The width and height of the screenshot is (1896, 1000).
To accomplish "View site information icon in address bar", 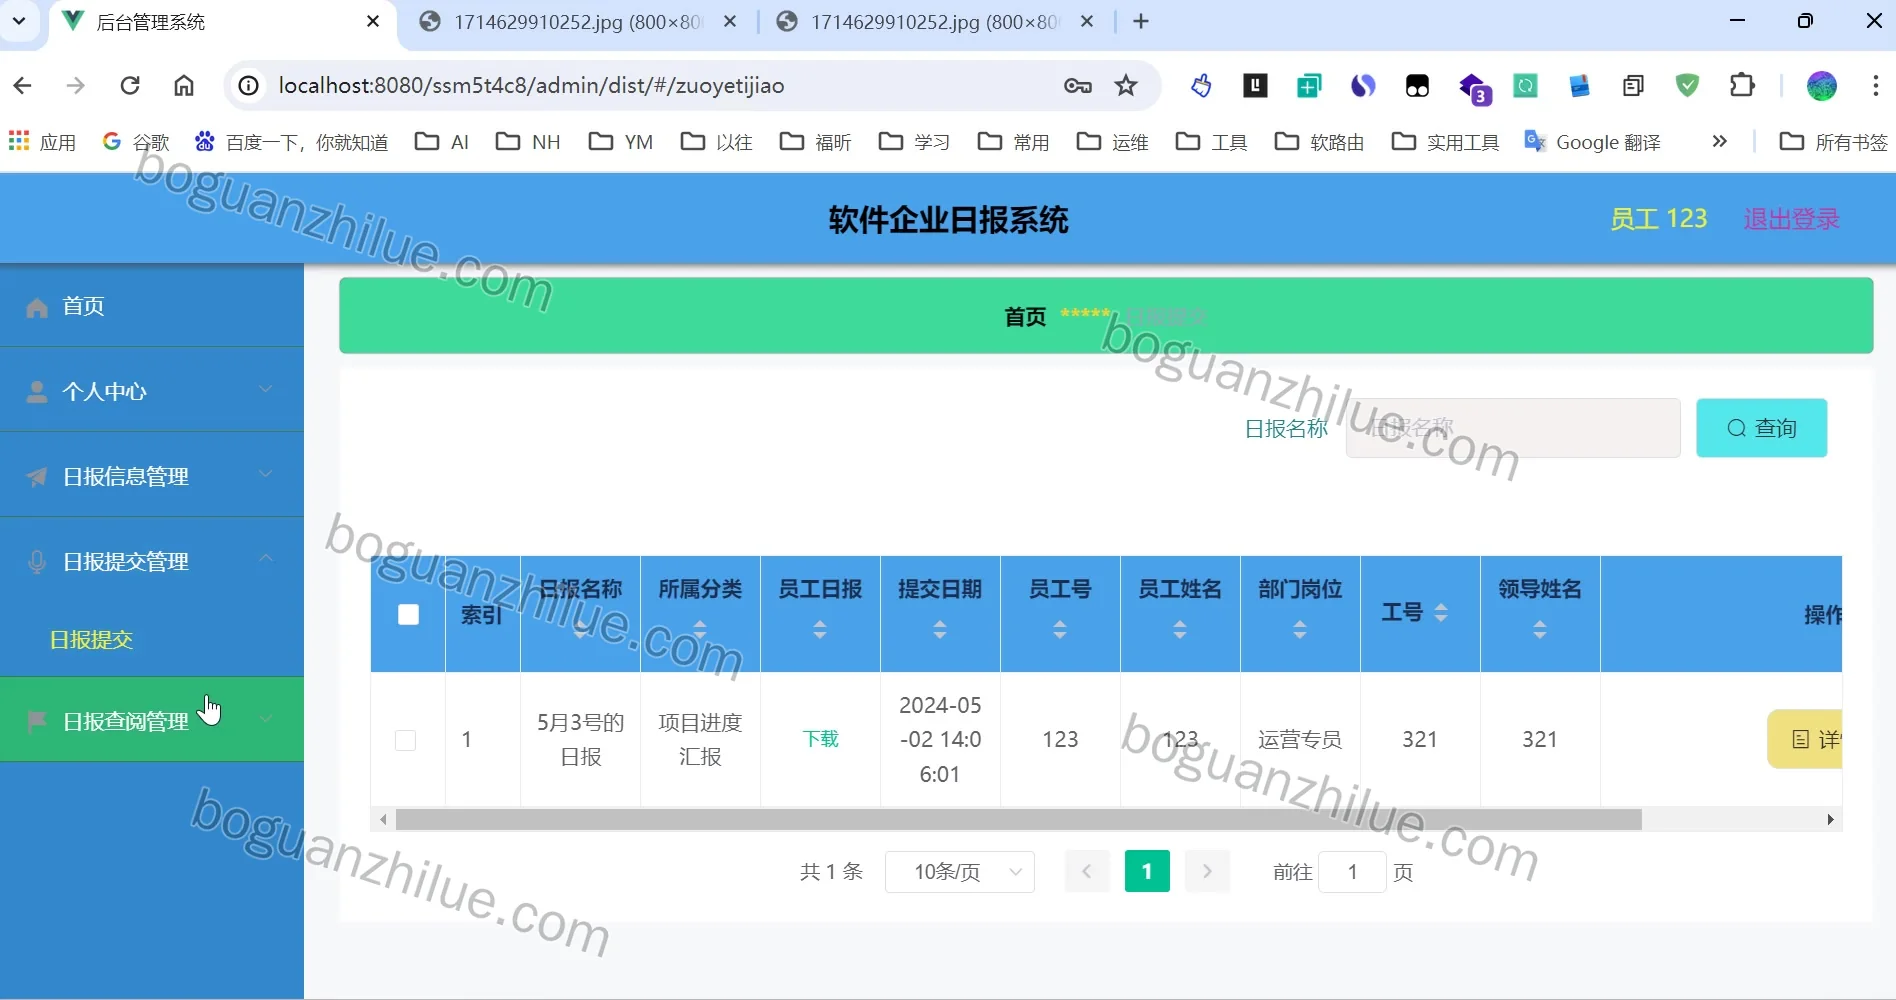I will click(249, 86).
